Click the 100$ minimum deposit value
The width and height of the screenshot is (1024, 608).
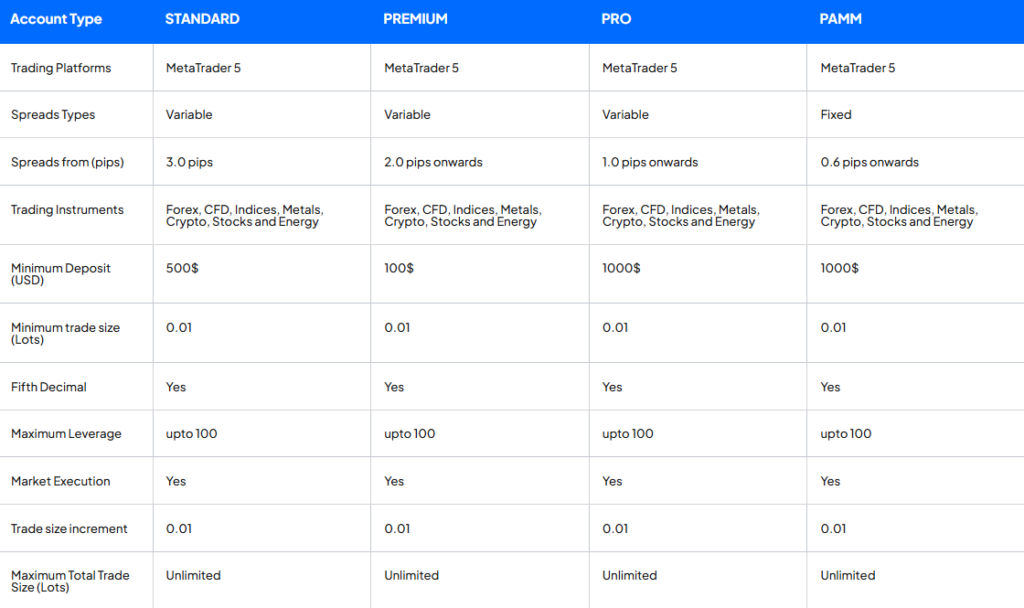tap(399, 268)
